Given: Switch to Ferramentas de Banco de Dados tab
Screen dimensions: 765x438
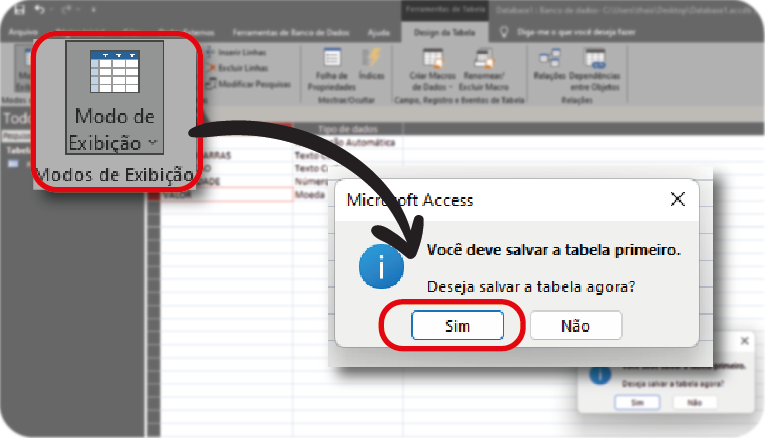Looking at the screenshot, I should coord(291,32).
